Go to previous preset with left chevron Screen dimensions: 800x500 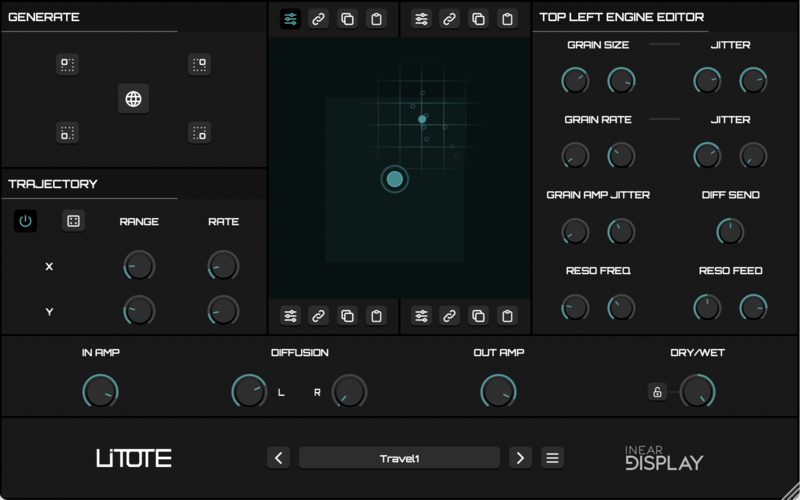(x=279, y=458)
